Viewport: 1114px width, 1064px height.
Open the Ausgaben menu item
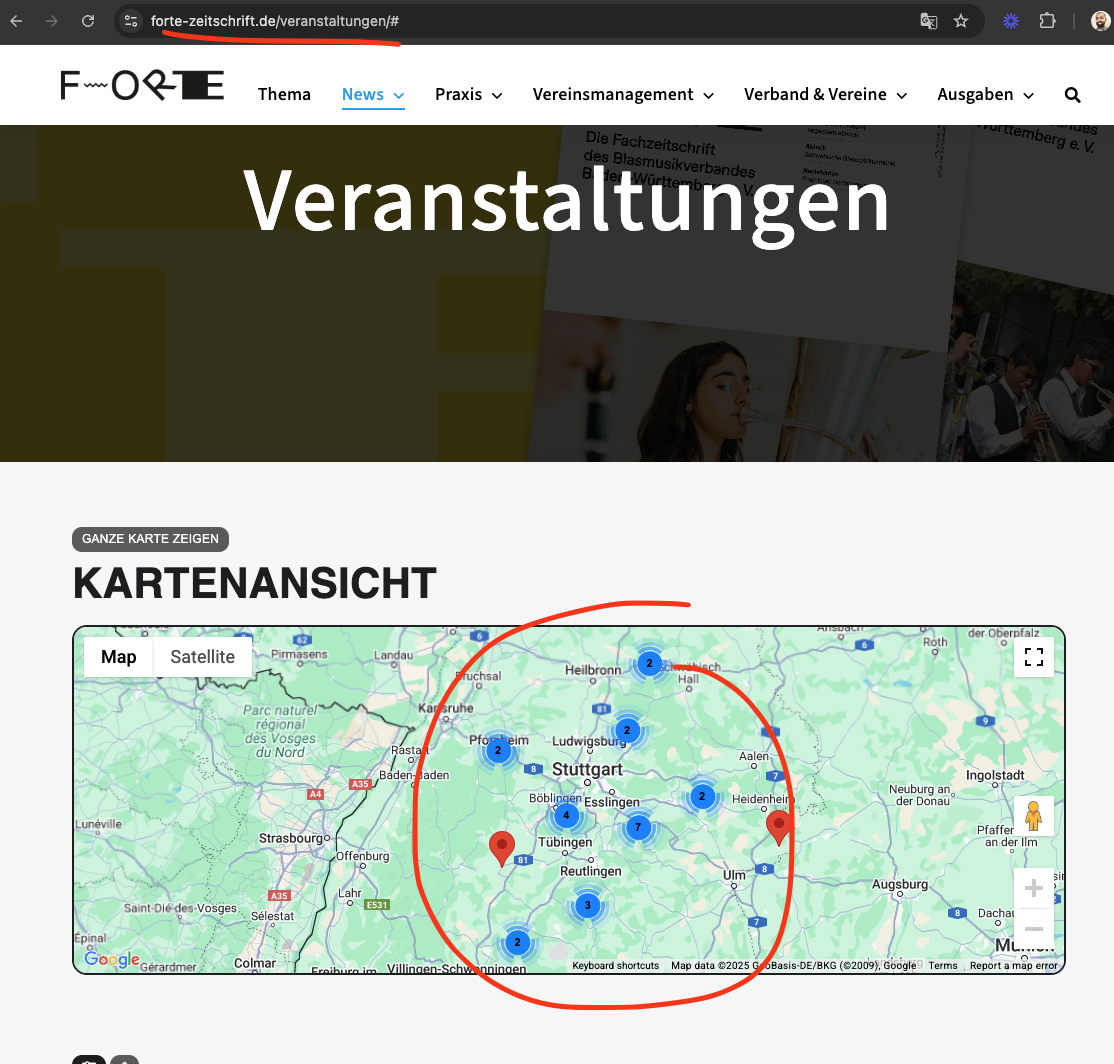975,94
